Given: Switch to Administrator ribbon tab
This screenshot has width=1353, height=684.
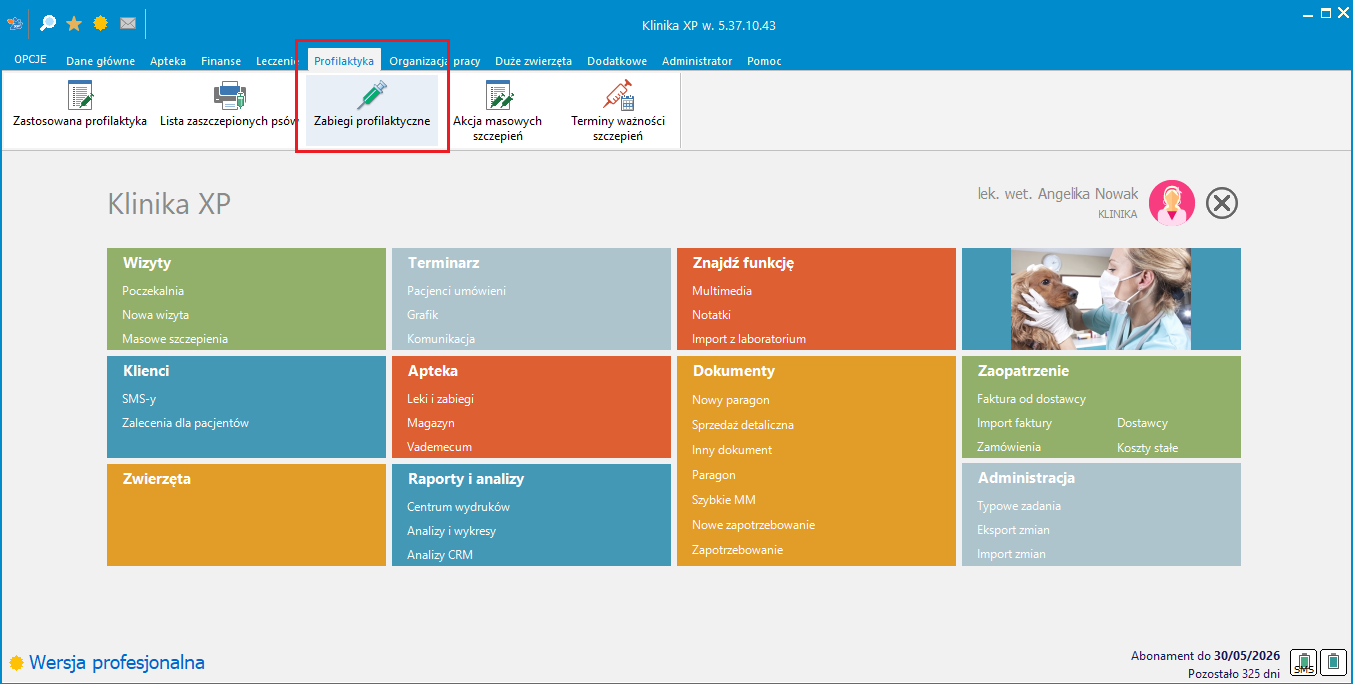Looking at the screenshot, I should point(697,61).
